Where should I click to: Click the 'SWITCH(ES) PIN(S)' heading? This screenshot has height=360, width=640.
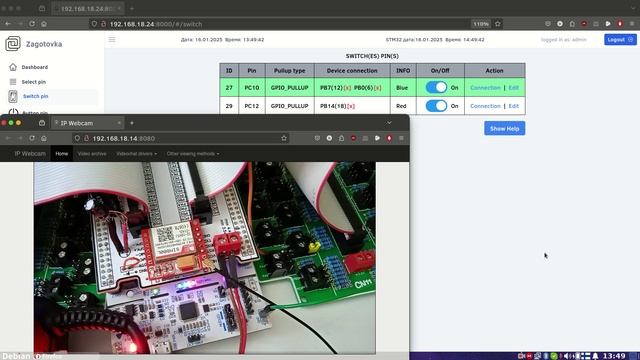tap(372, 56)
